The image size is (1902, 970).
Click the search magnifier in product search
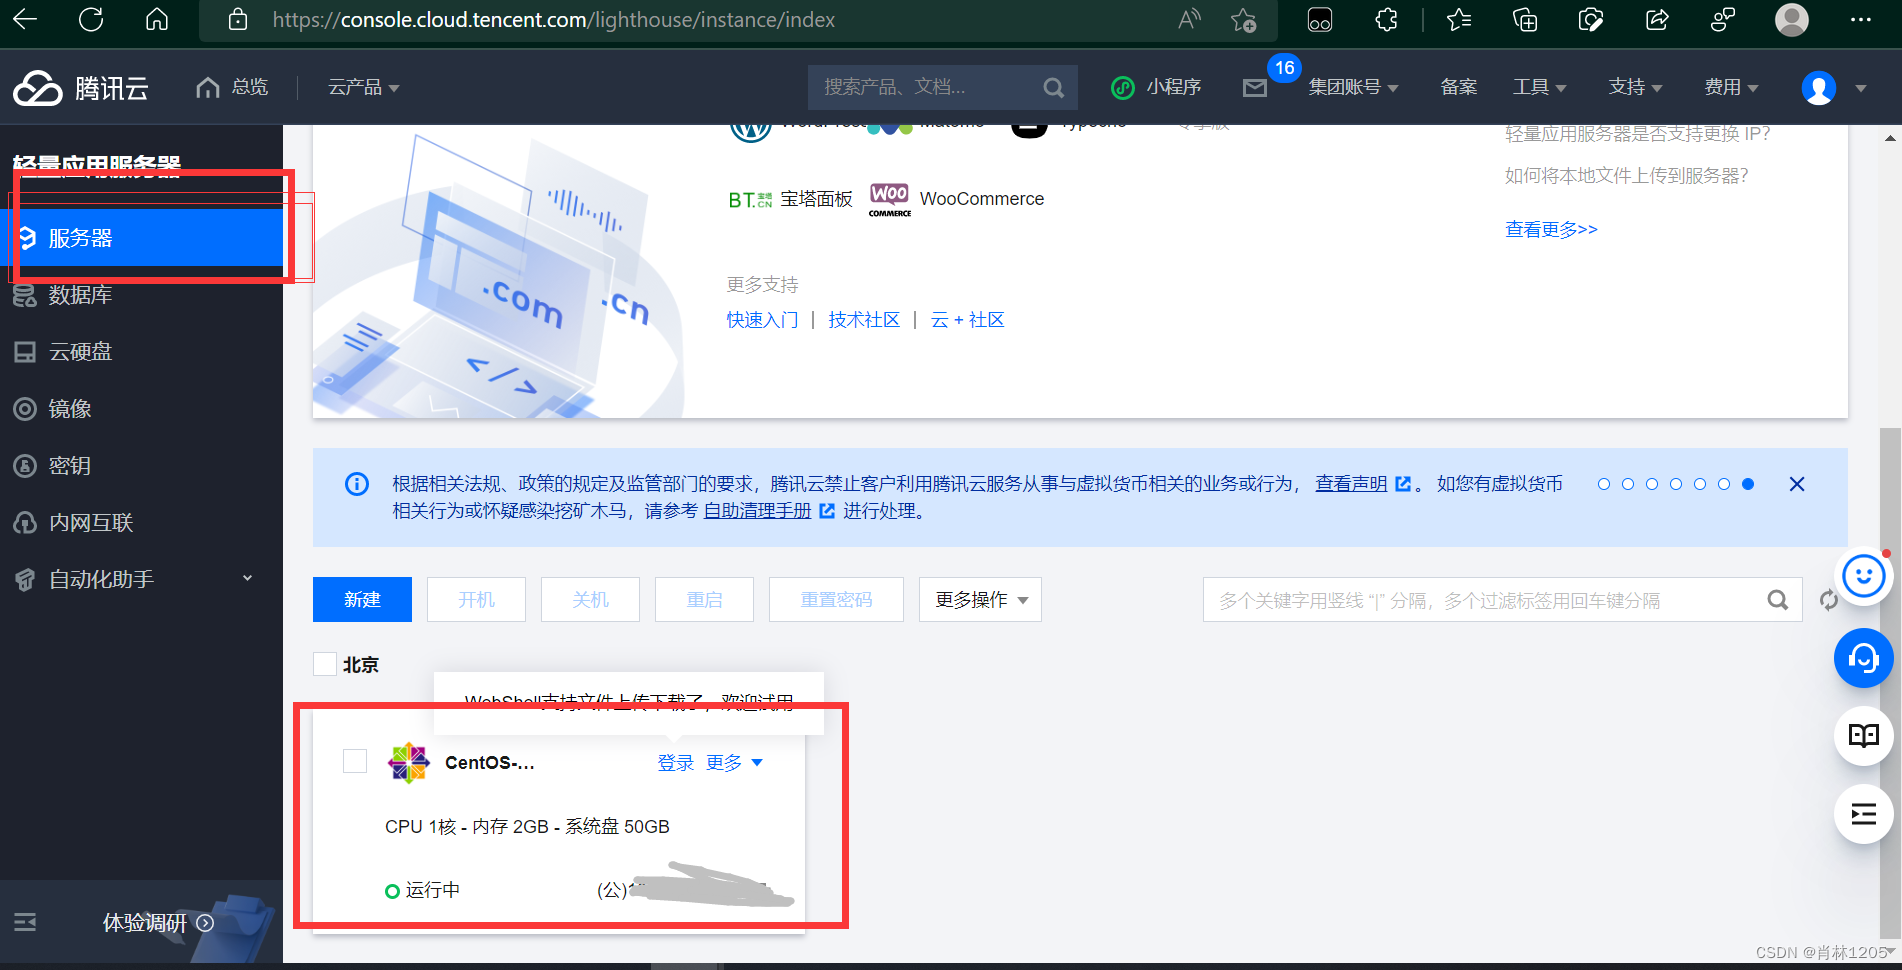pyautogui.click(x=1053, y=88)
